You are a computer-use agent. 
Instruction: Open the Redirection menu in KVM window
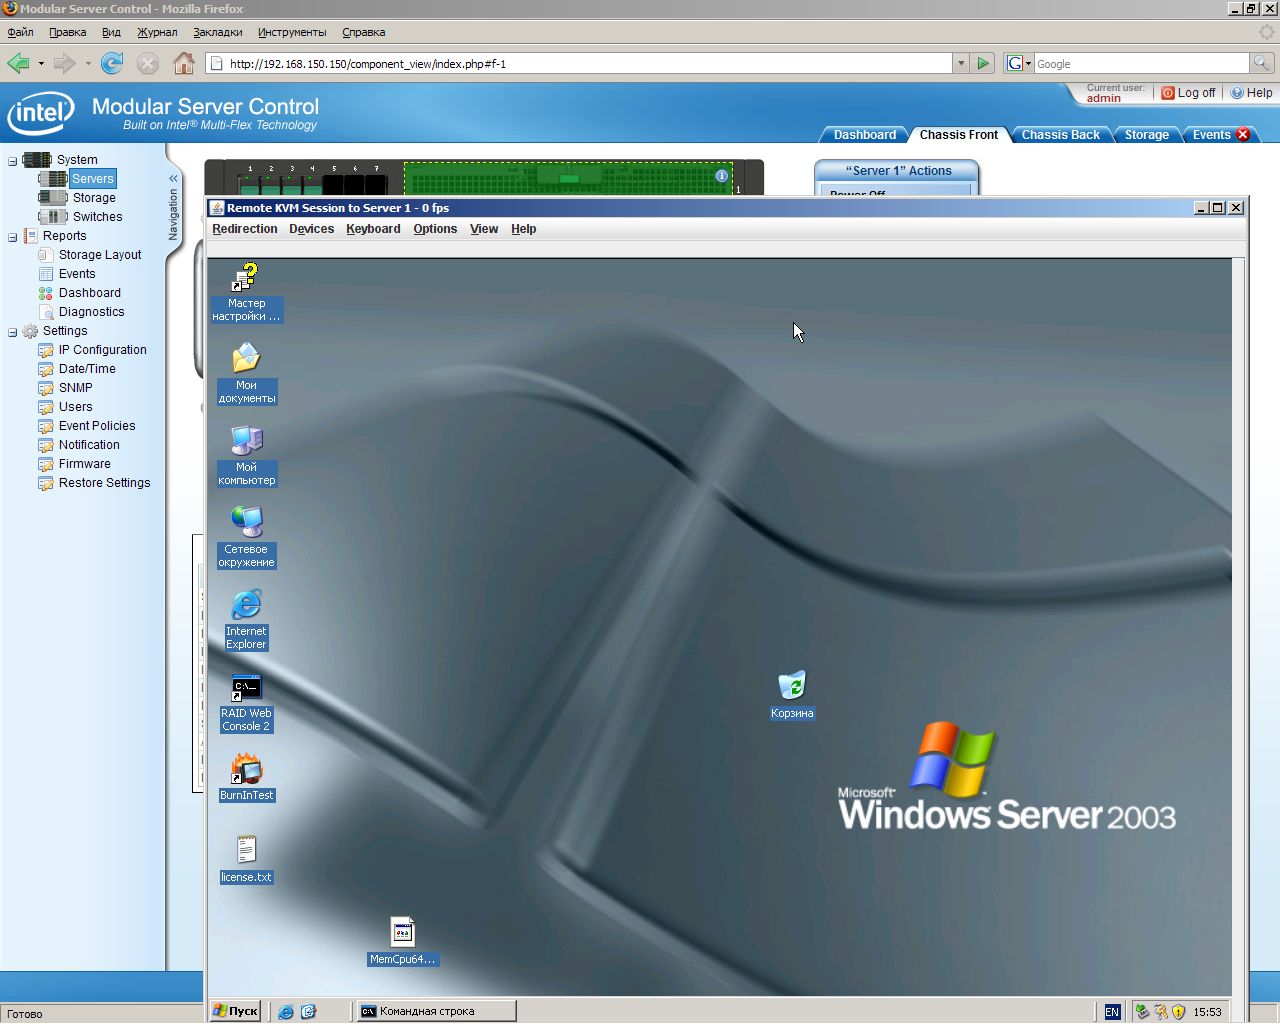click(x=244, y=229)
